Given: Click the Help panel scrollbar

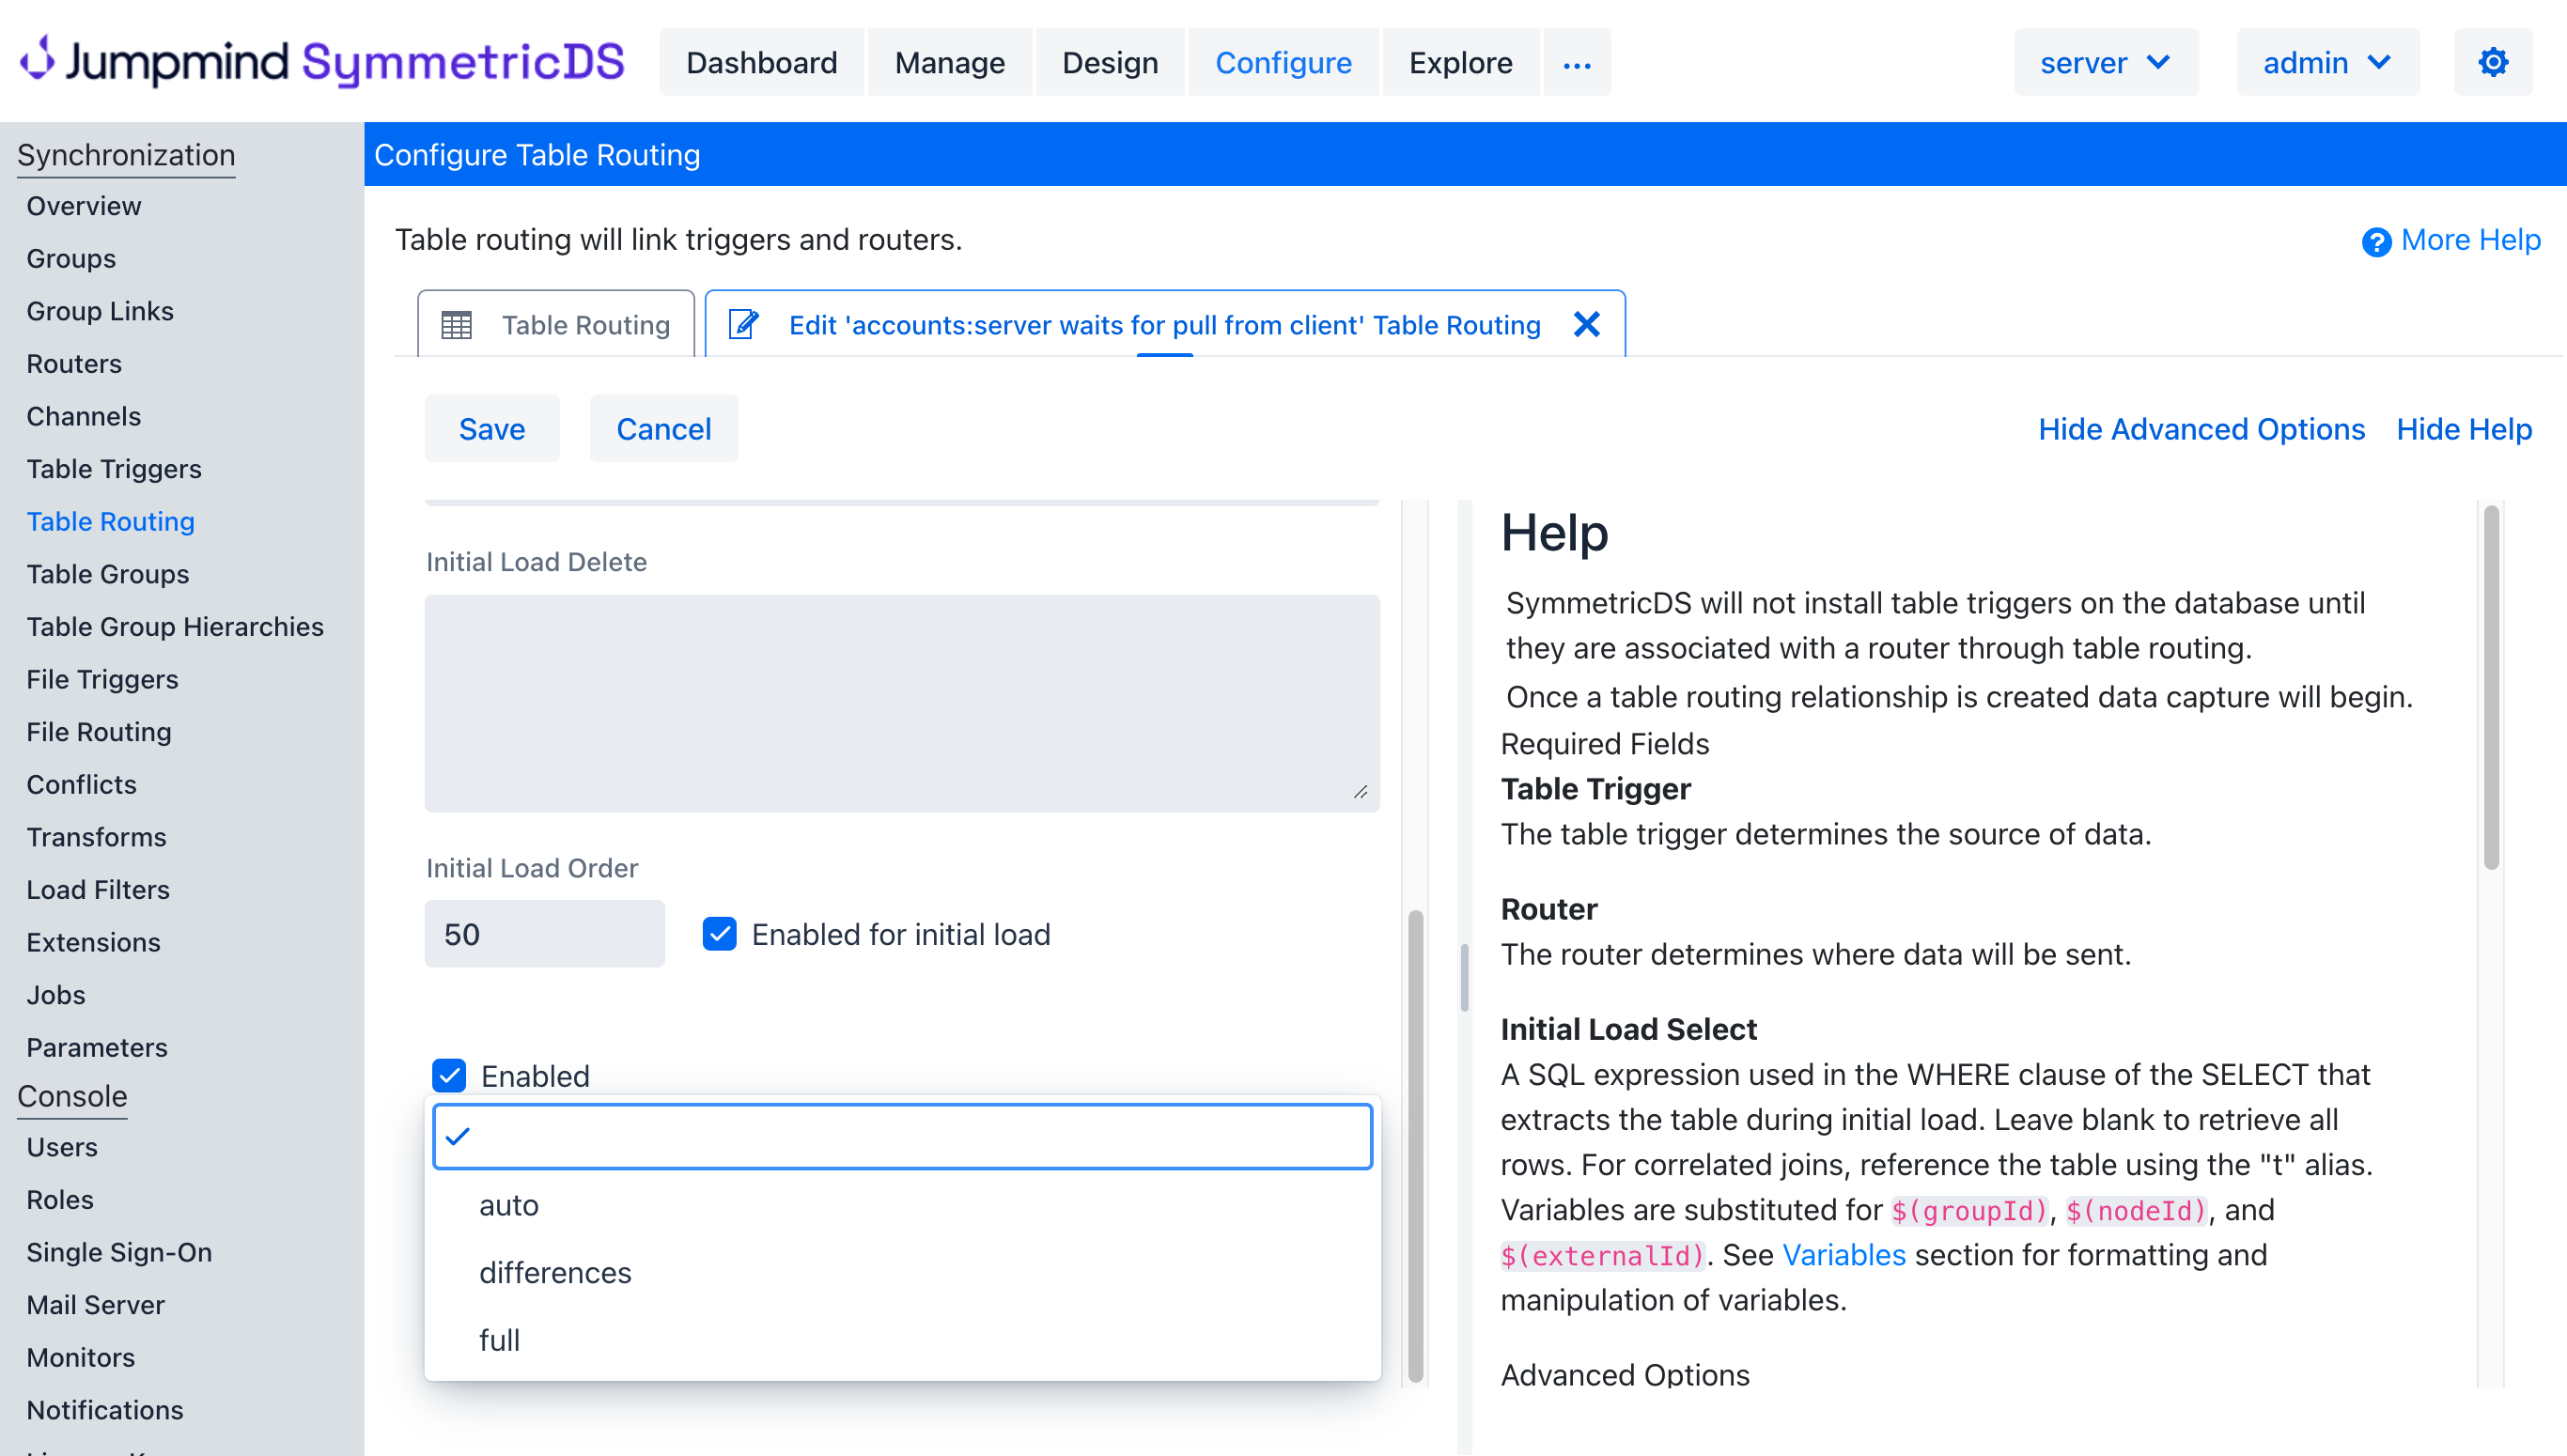Looking at the screenshot, I should pyautogui.click(x=2490, y=688).
